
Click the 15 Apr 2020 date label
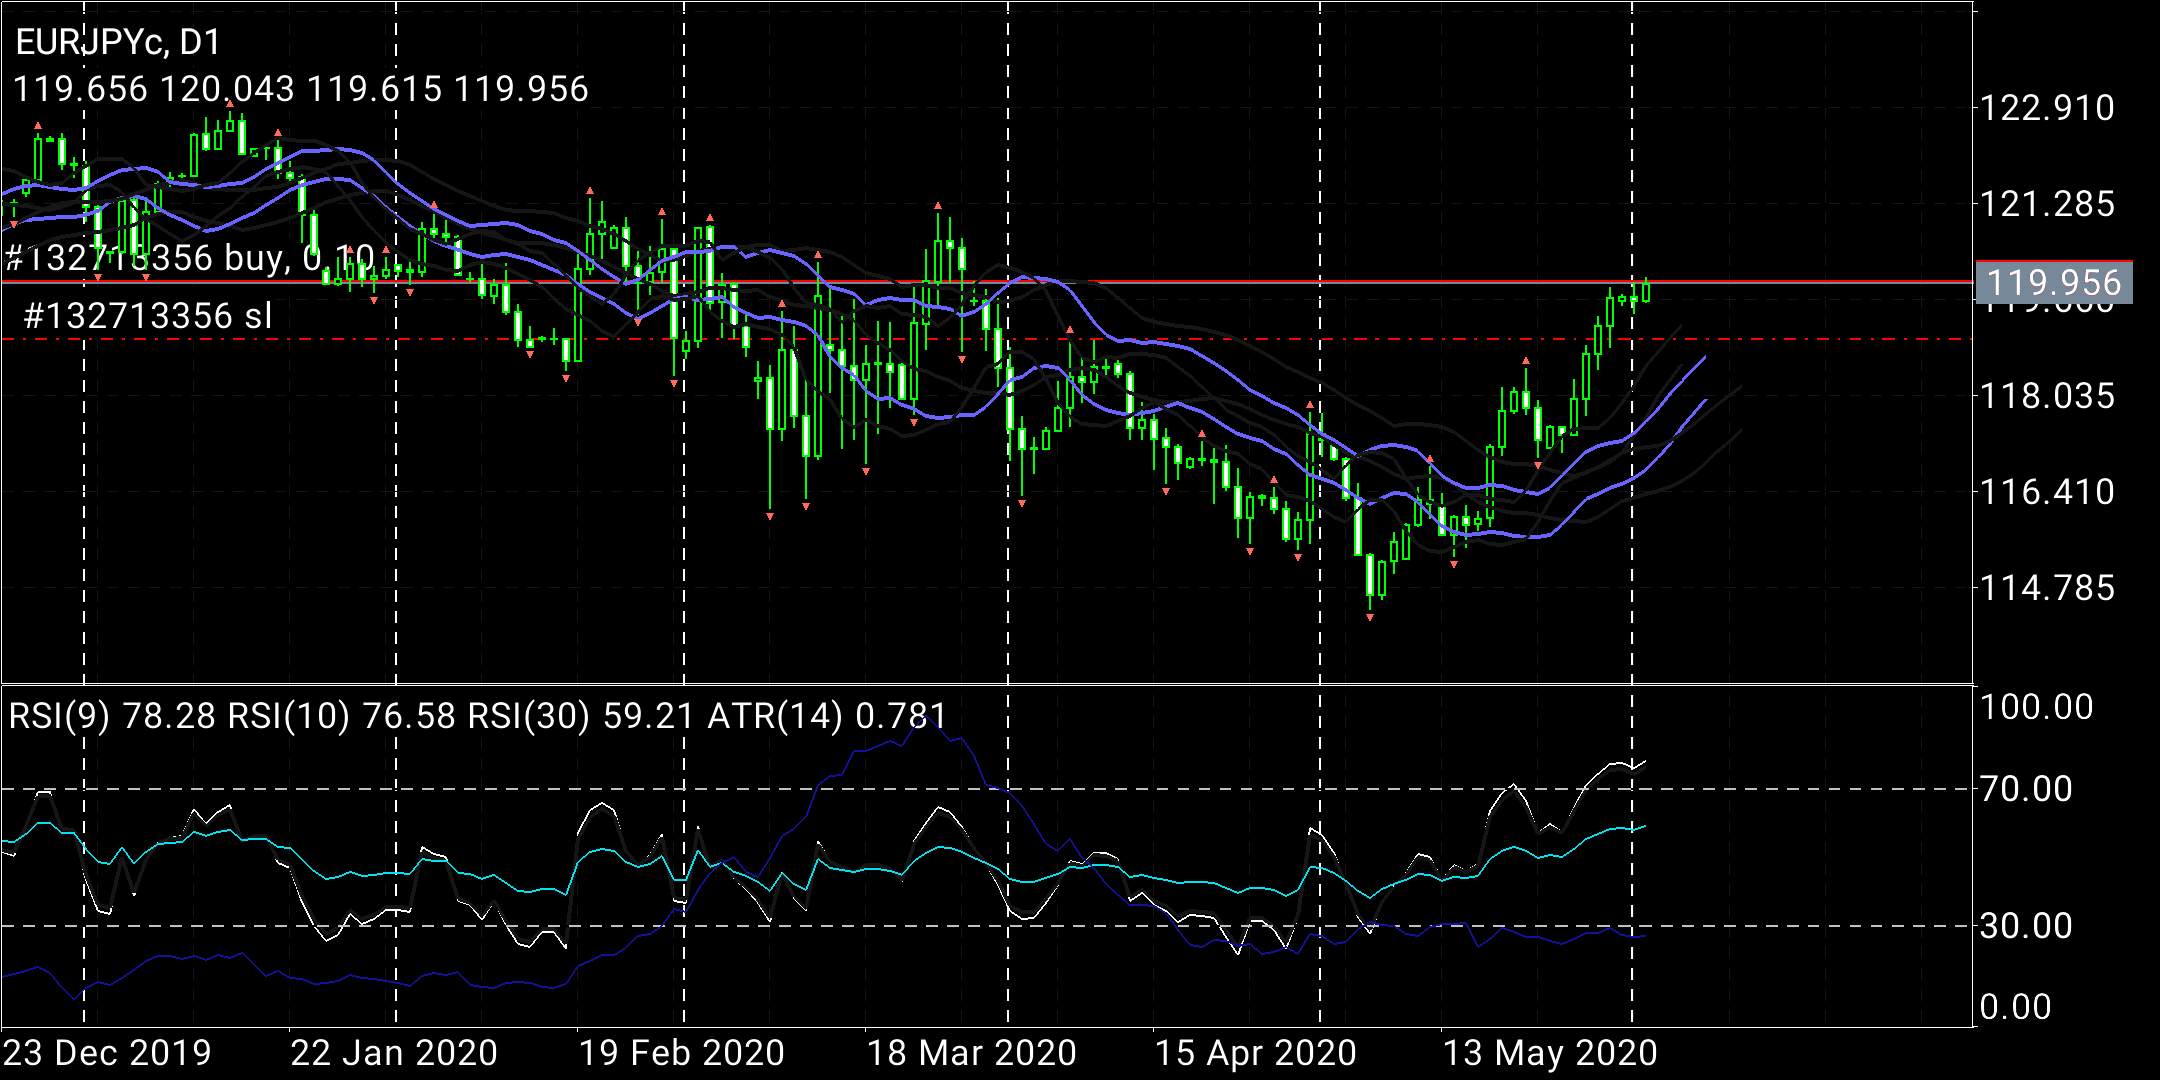(1256, 1053)
